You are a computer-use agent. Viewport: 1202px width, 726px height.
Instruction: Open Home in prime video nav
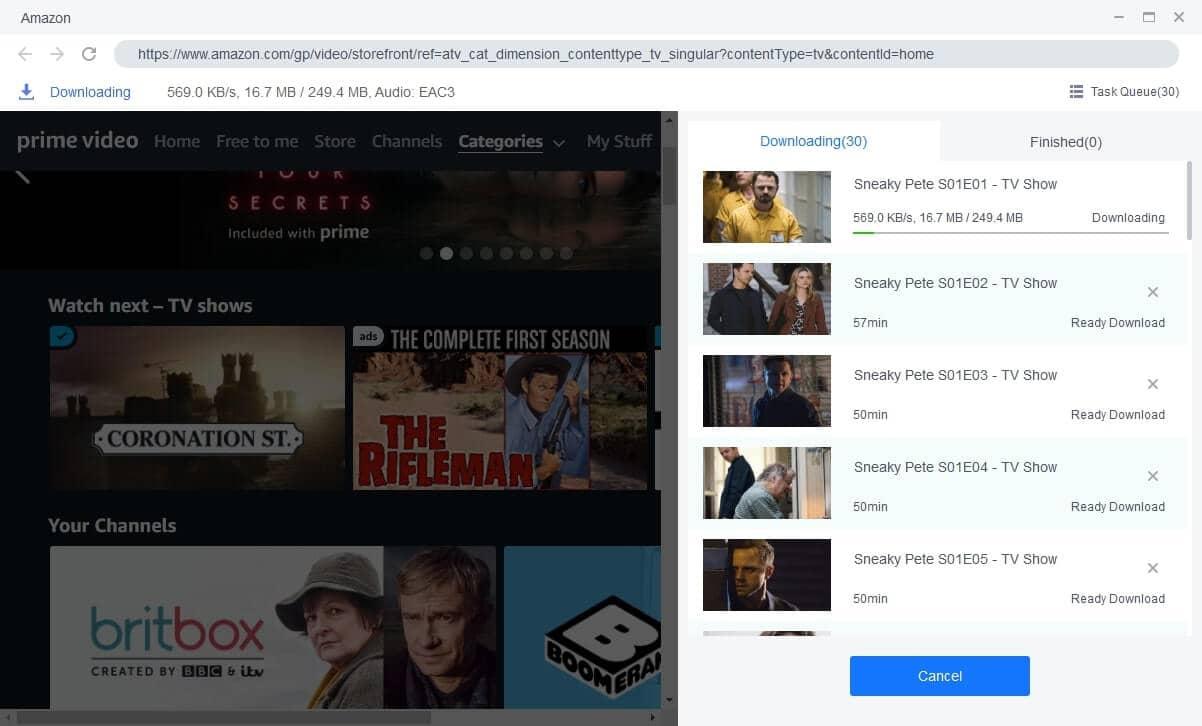(x=177, y=141)
